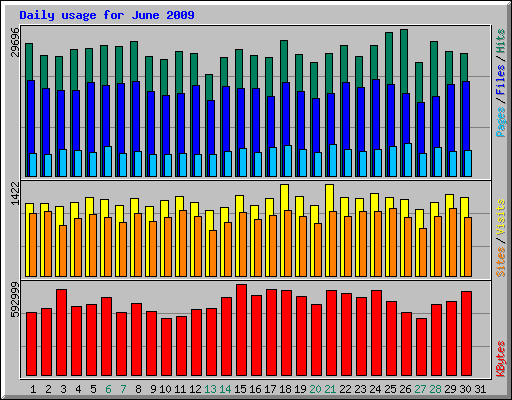
Task: Select the green Hits bar for day 26
Action: click(404, 62)
